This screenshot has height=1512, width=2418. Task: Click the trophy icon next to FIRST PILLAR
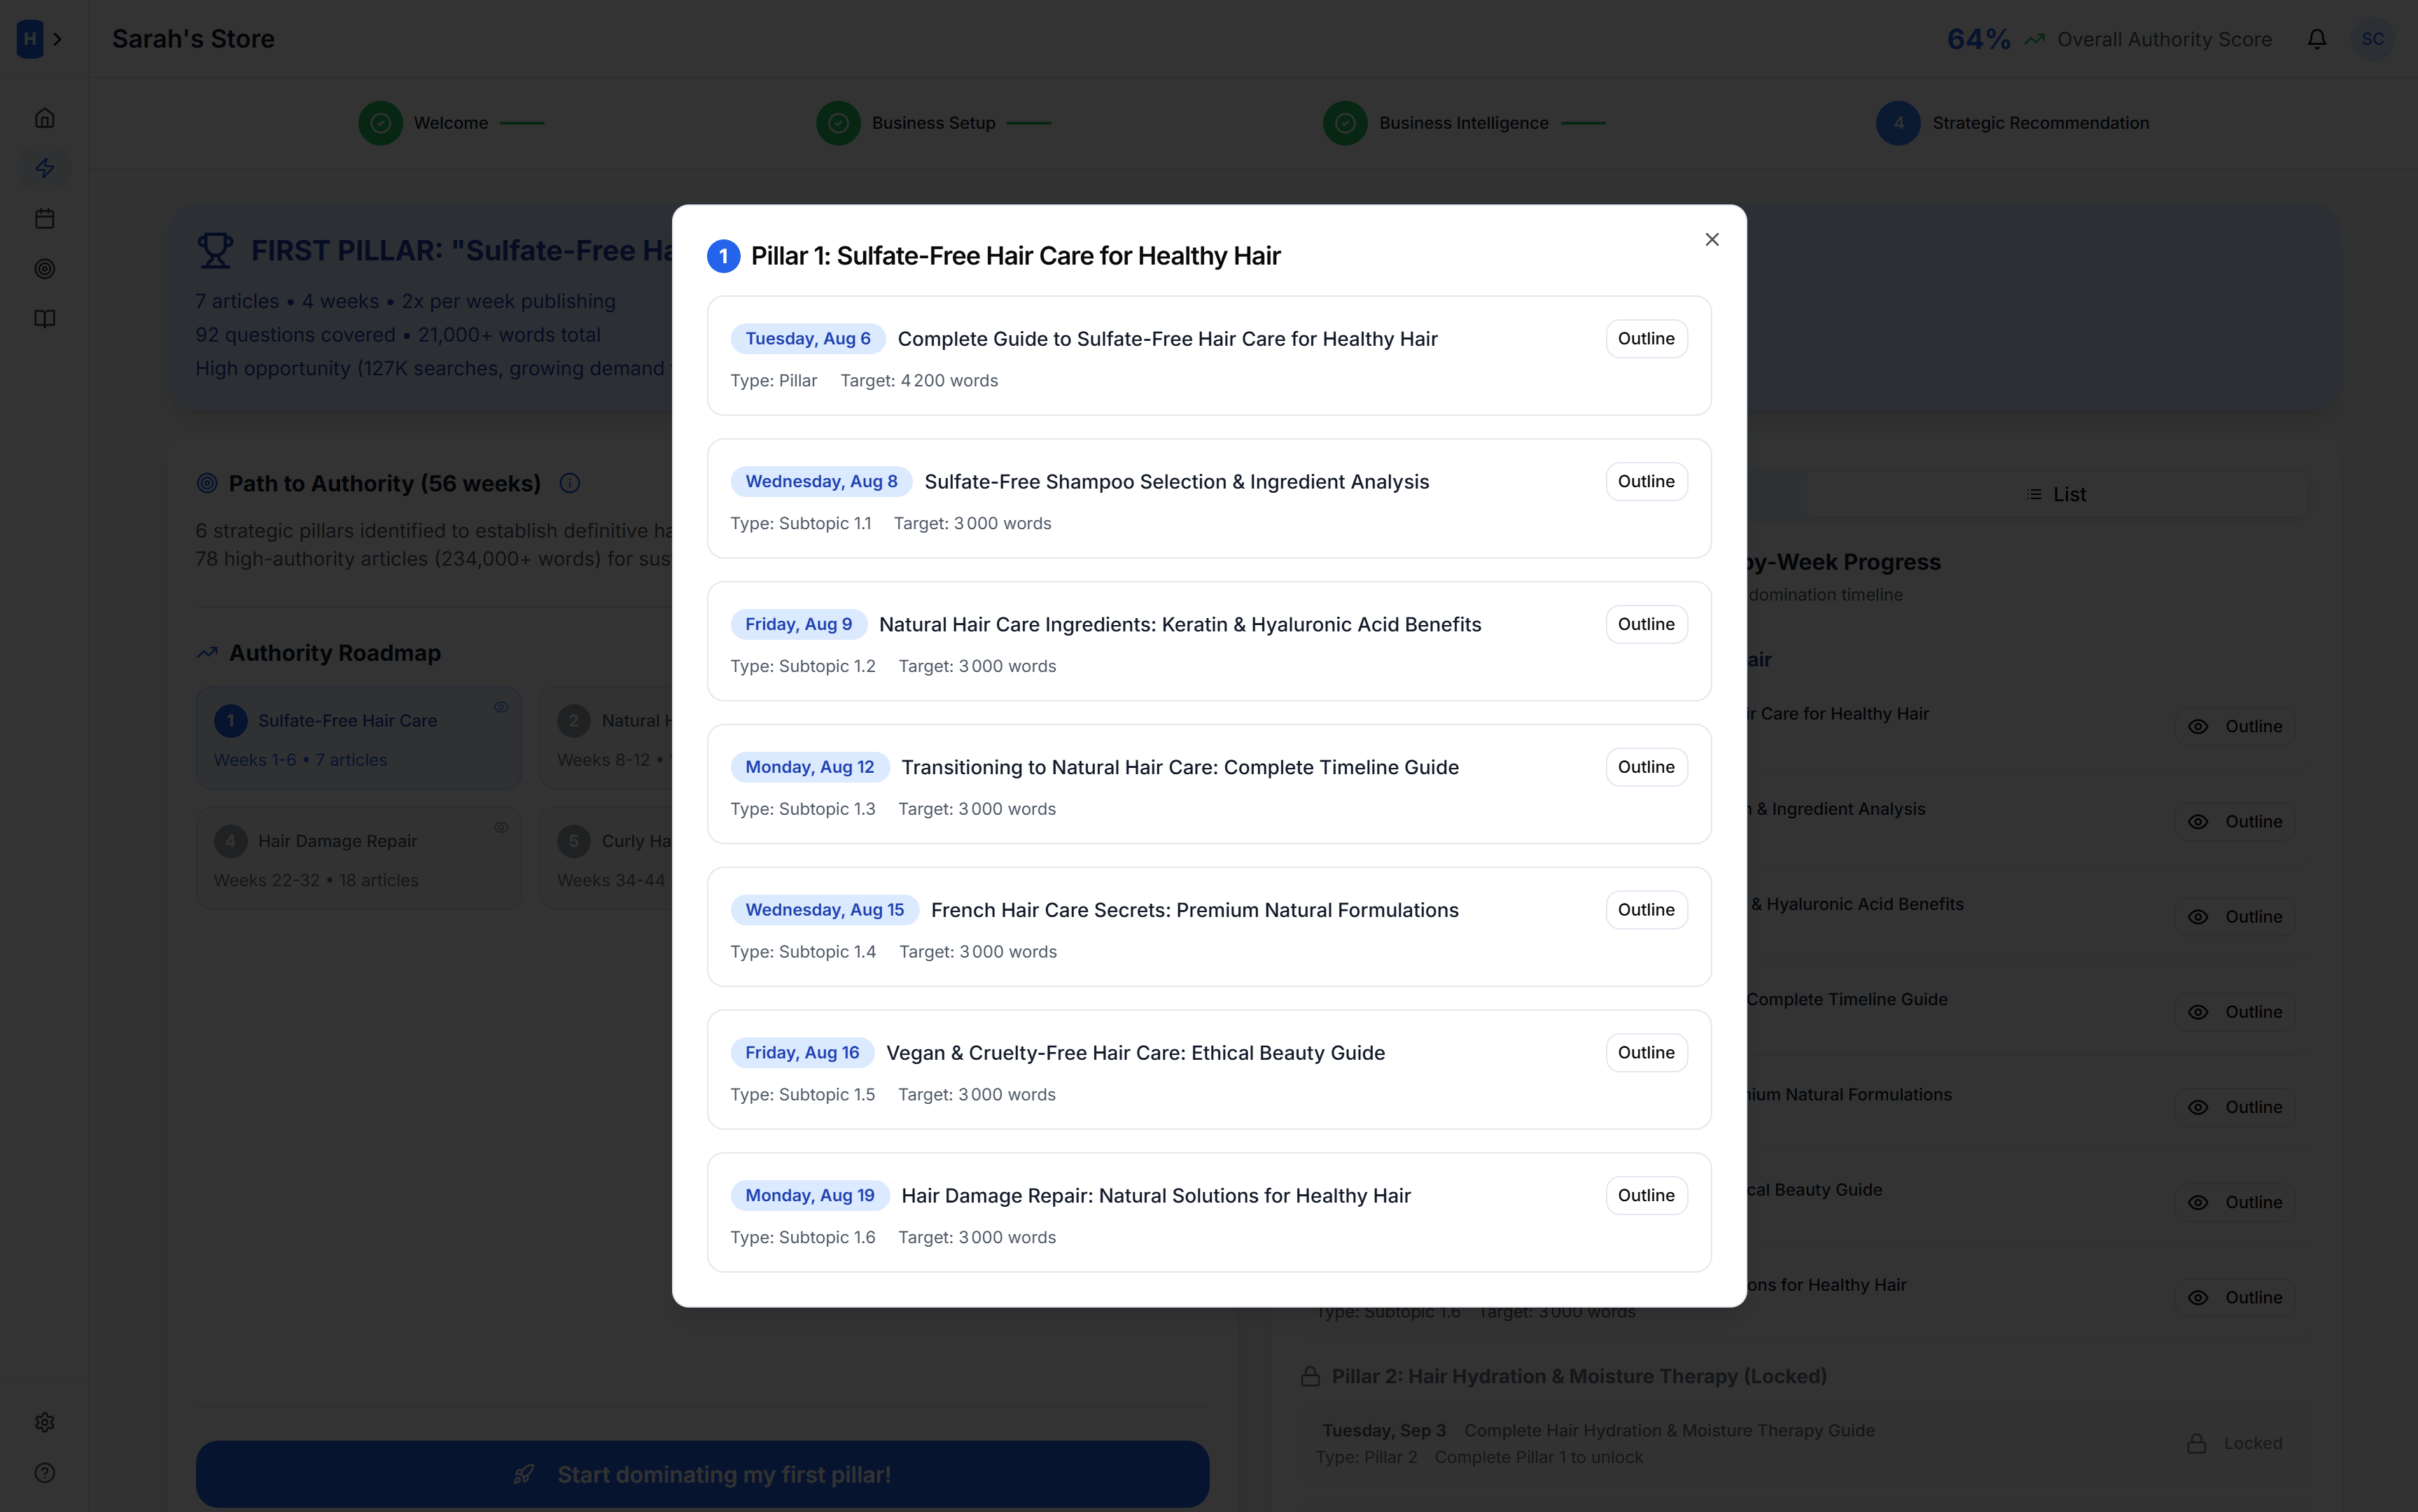pyautogui.click(x=215, y=250)
